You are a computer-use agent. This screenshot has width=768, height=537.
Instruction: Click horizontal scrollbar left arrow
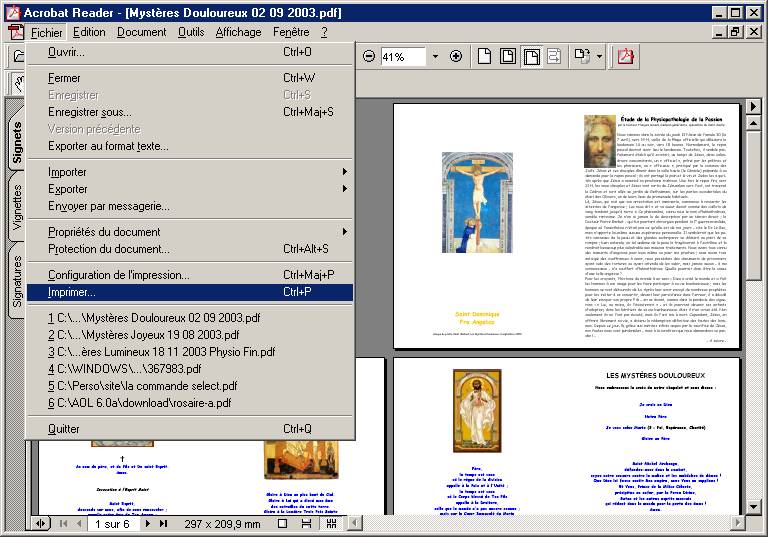point(354,523)
